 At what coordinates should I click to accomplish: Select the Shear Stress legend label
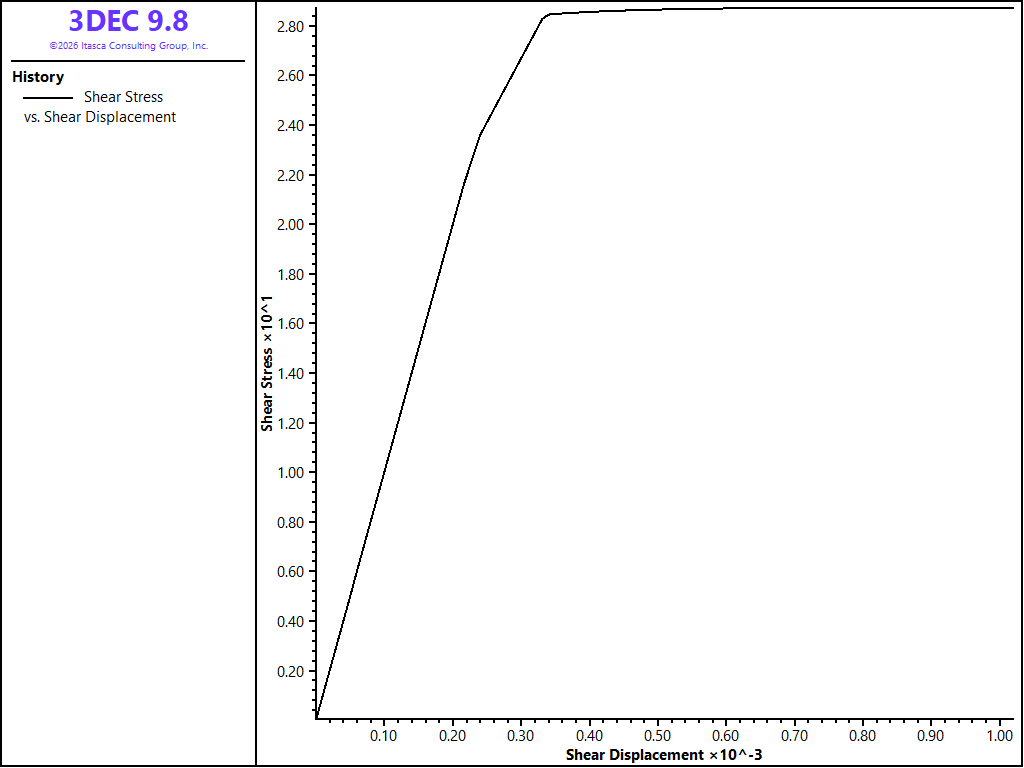(123, 97)
